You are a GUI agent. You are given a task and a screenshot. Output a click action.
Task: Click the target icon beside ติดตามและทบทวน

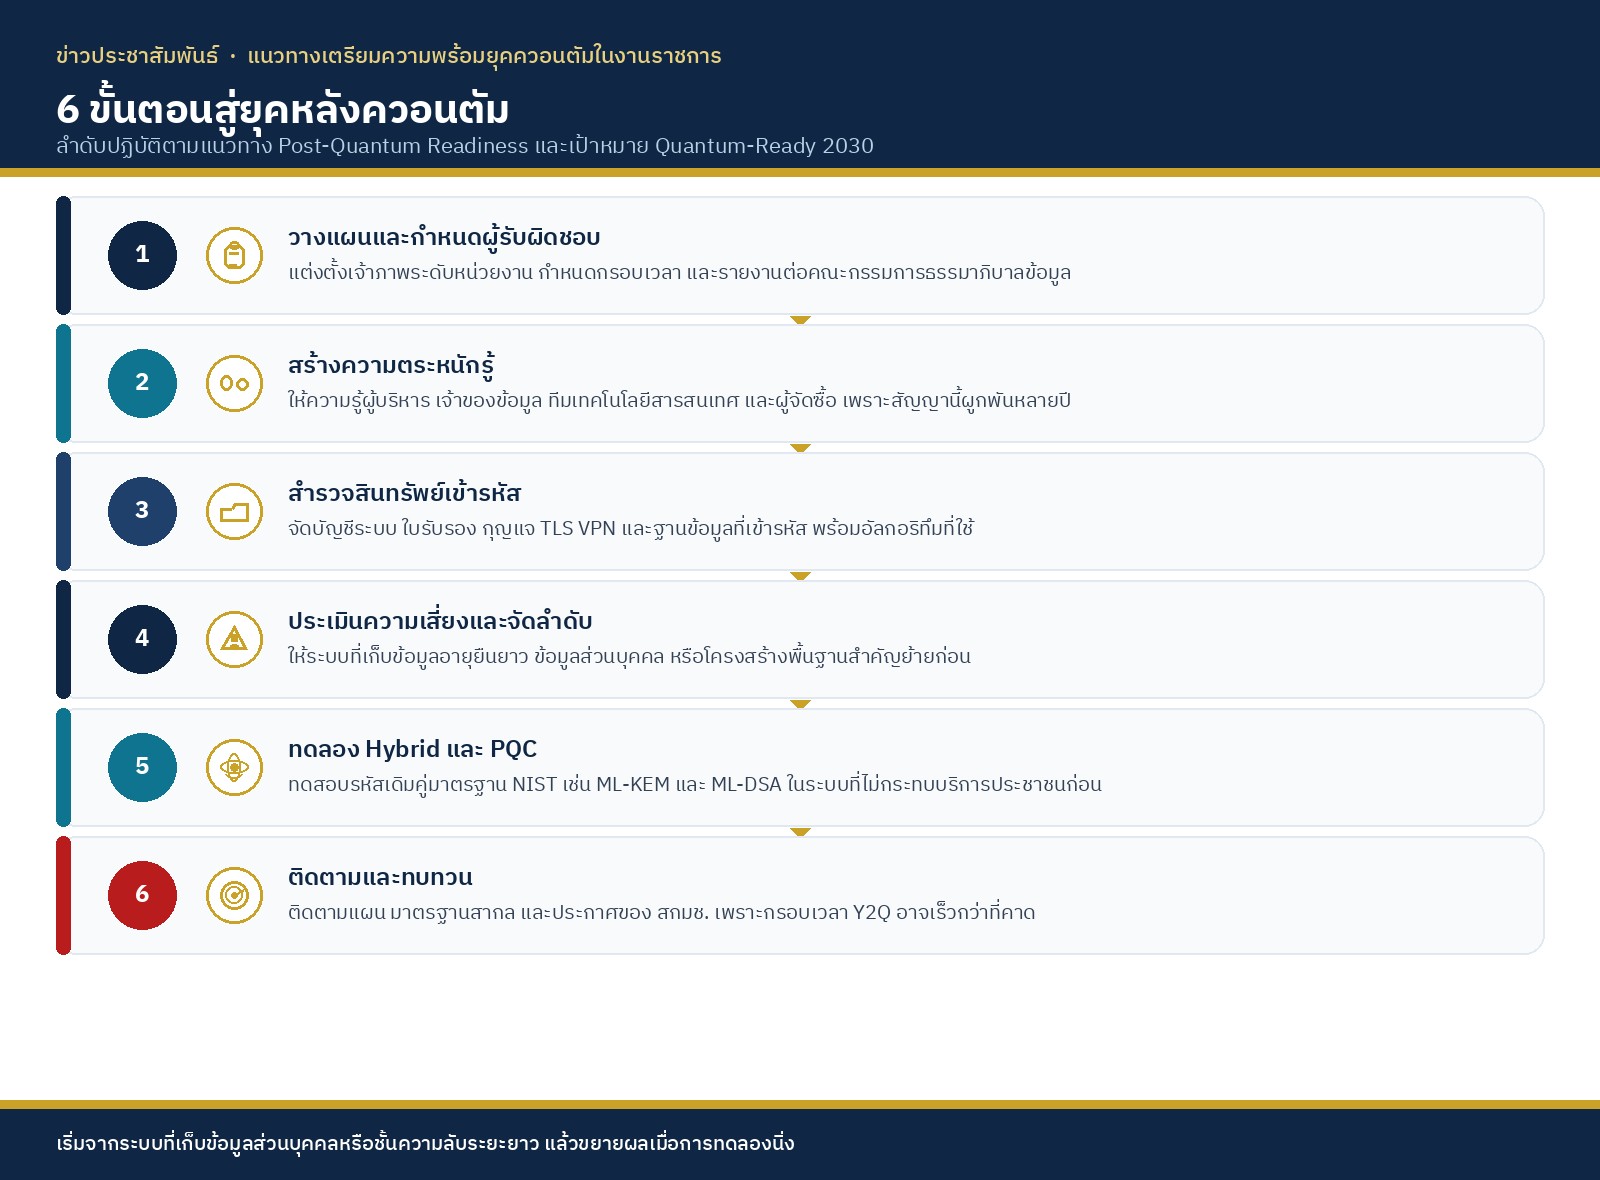(234, 895)
